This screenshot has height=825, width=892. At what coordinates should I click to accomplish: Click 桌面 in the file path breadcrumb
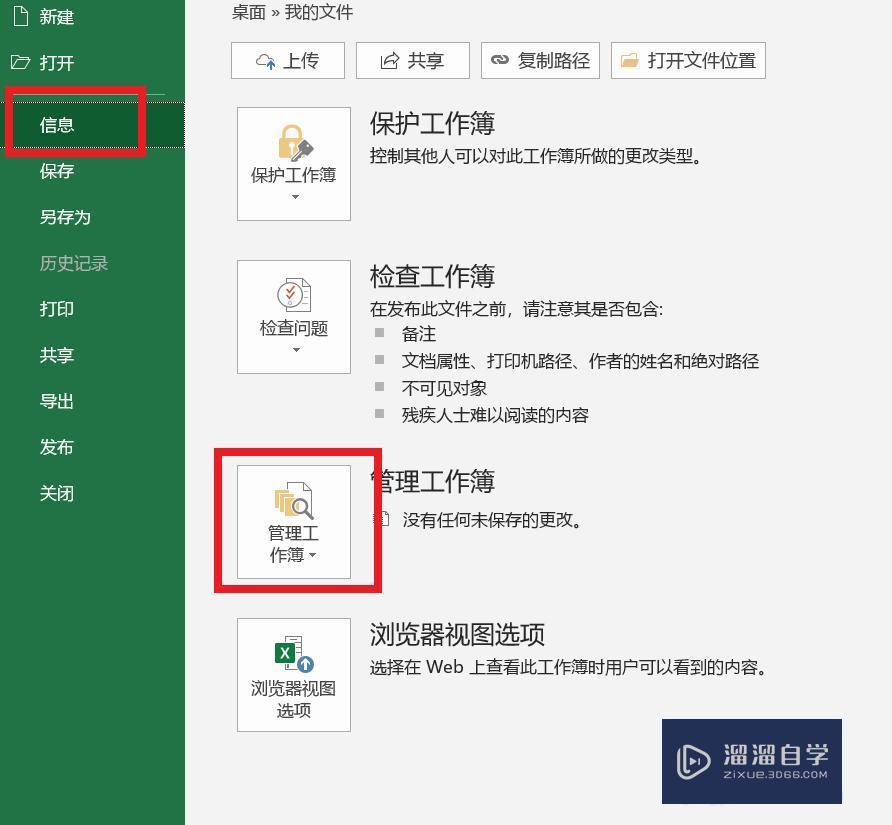(x=249, y=12)
